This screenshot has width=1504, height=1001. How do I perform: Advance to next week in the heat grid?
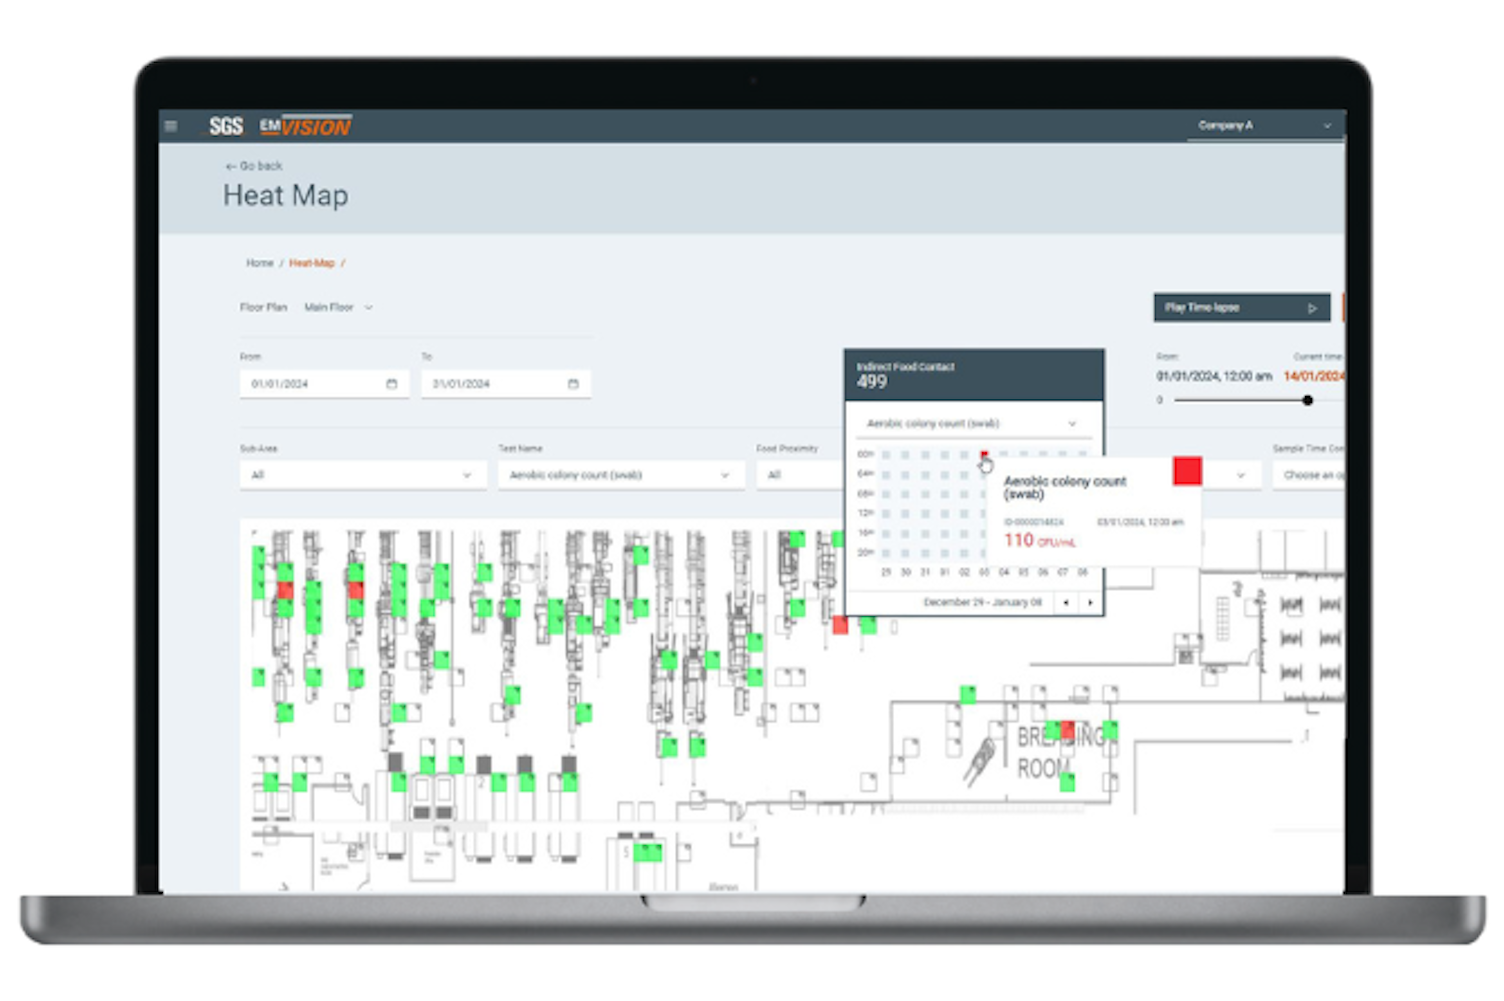(1090, 602)
